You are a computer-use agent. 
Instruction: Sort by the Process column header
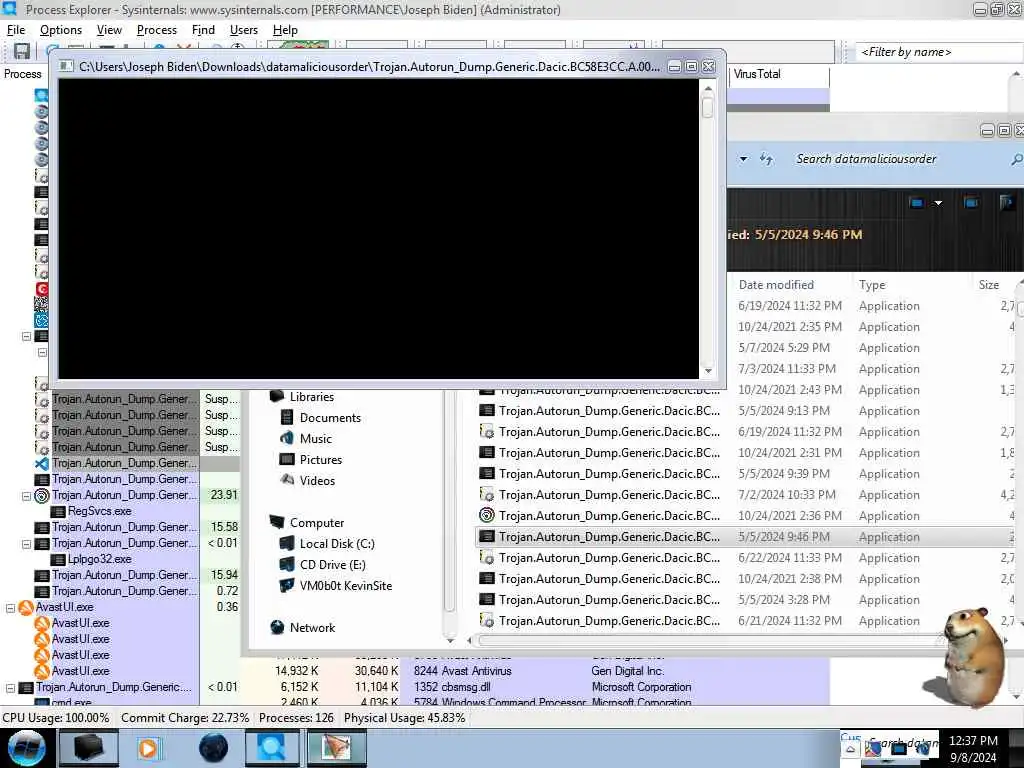pos(23,74)
